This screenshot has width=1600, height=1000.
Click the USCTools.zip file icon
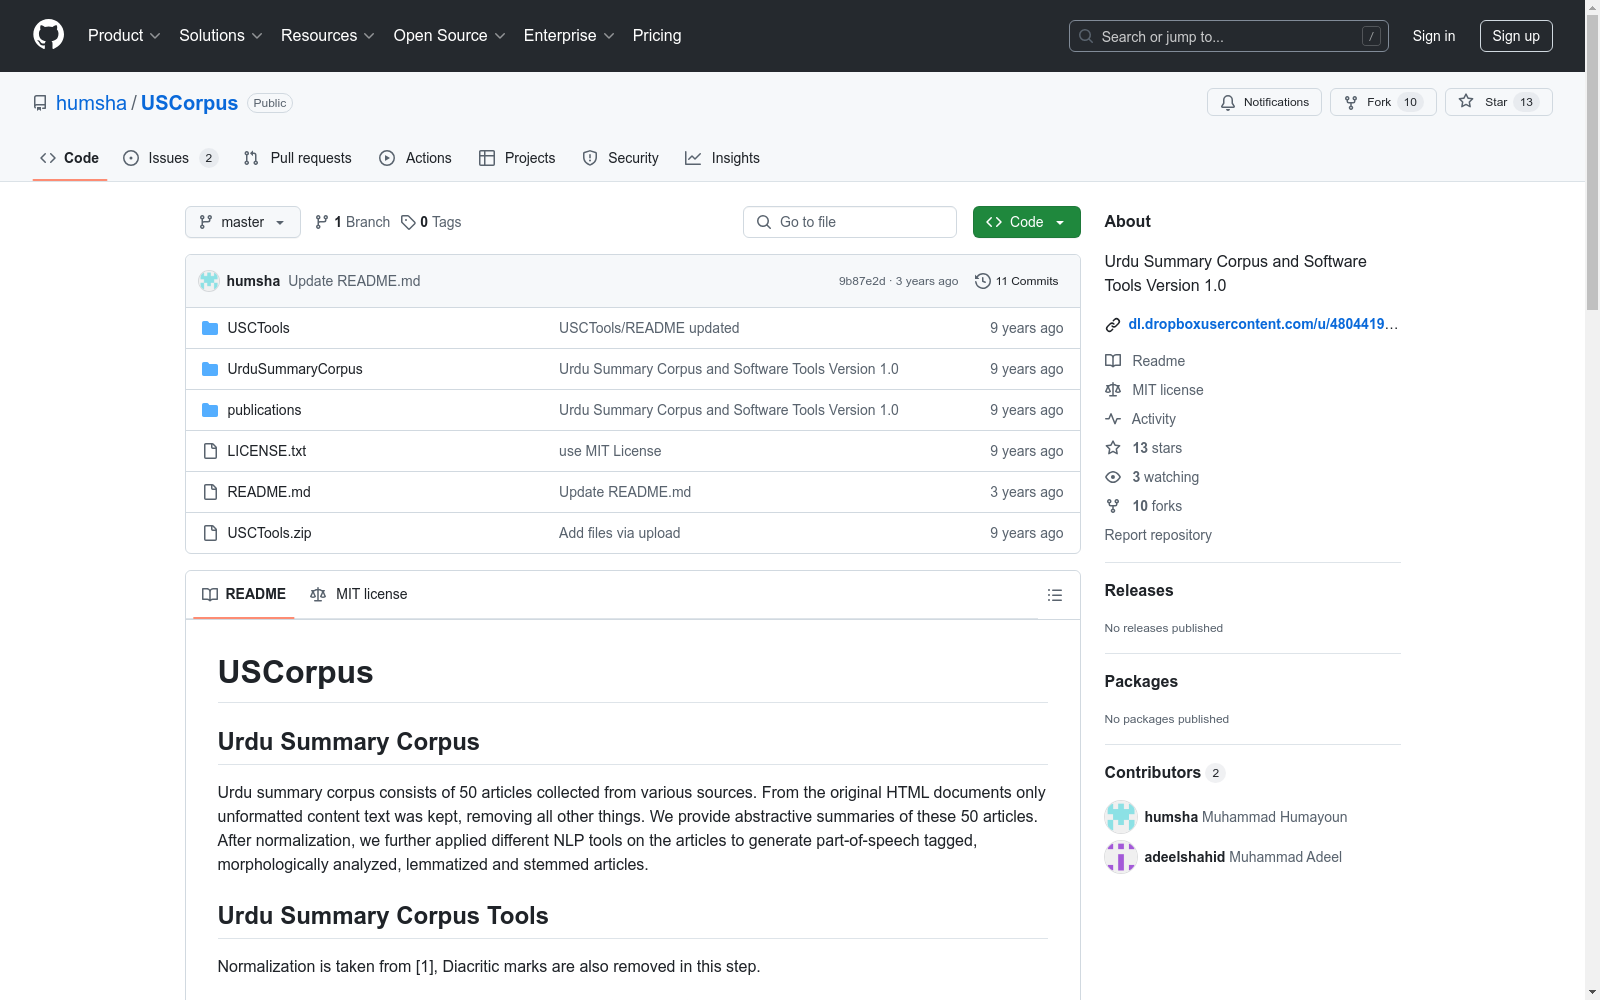click(x=210, y=533)
